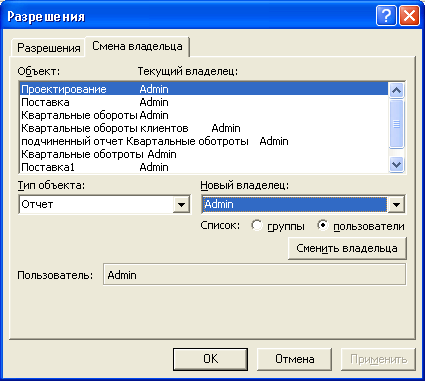Select the Смена владельца tab
425x381 pixels.
coord(137,46)
